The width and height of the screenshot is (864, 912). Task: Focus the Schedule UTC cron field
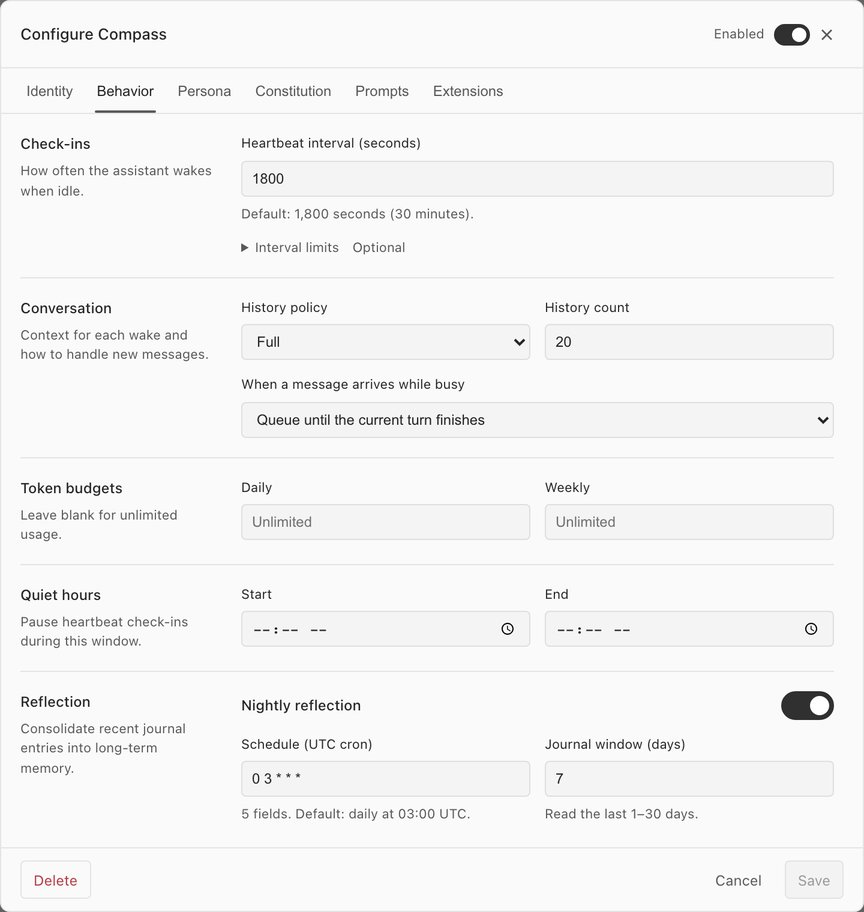pyautogui.click(x=385, y=779)
